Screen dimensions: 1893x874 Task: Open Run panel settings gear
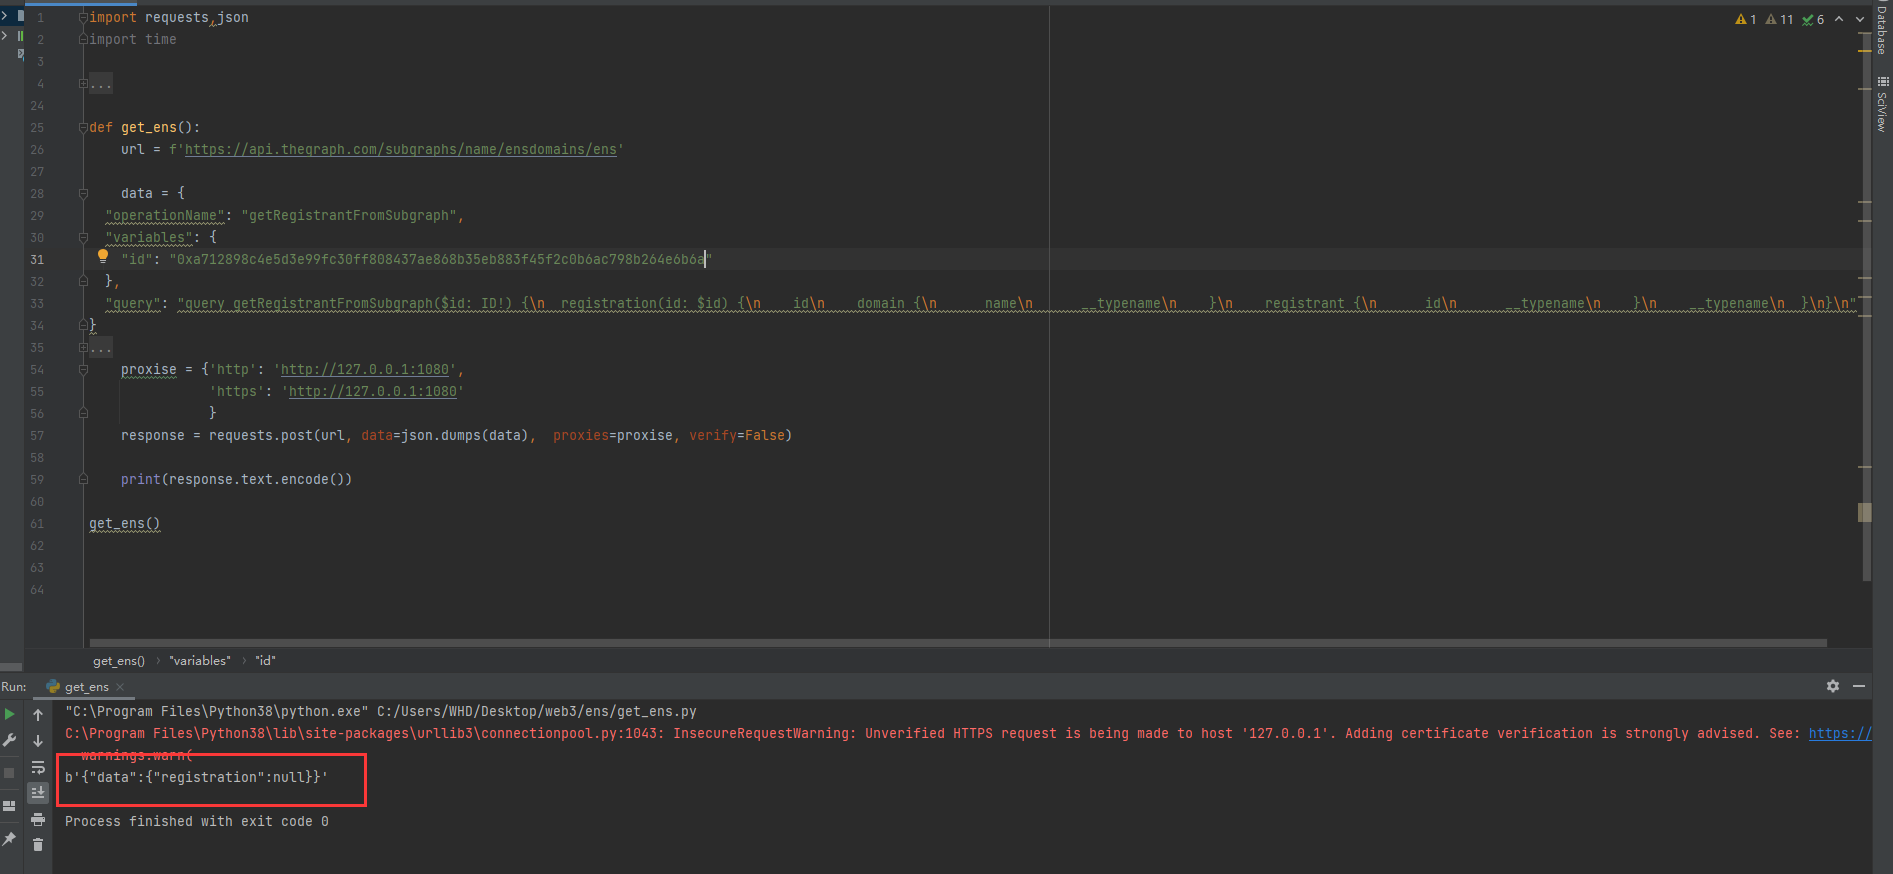point(1833,686)
